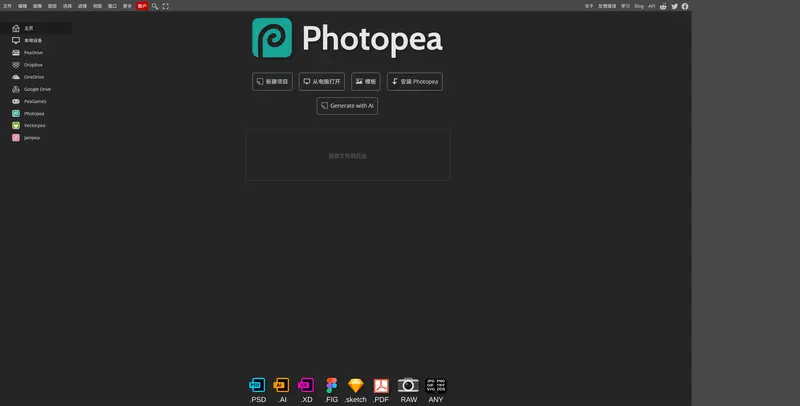Open the 反馈错误 (report a bug) link
This screenshot has height=406, width=800.
point(607,6)
